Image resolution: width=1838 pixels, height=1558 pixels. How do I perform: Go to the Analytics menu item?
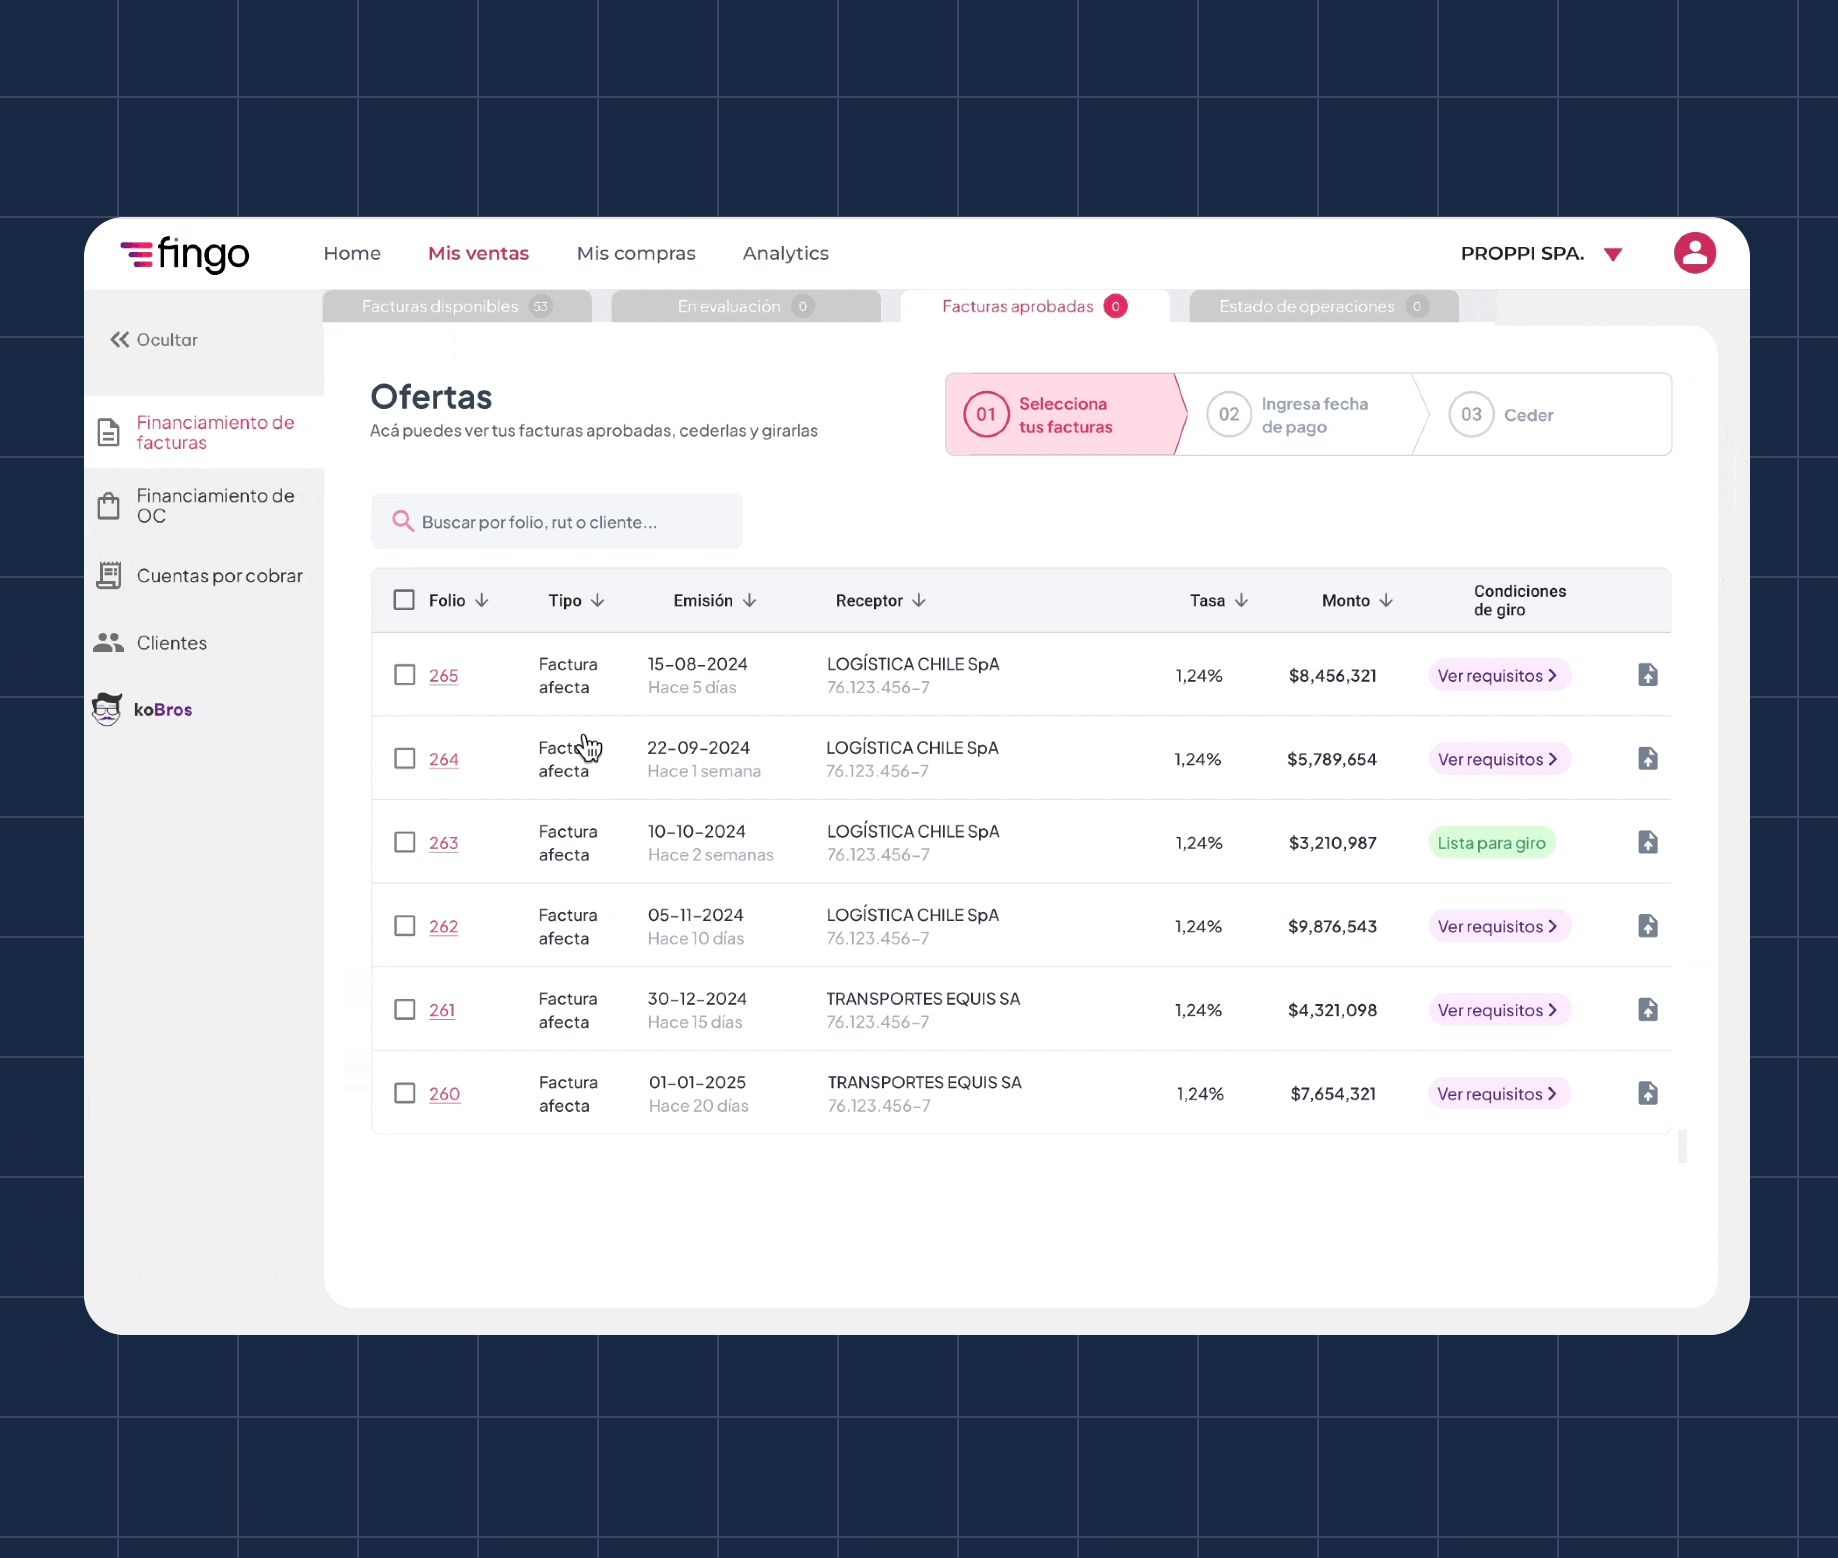785,253
